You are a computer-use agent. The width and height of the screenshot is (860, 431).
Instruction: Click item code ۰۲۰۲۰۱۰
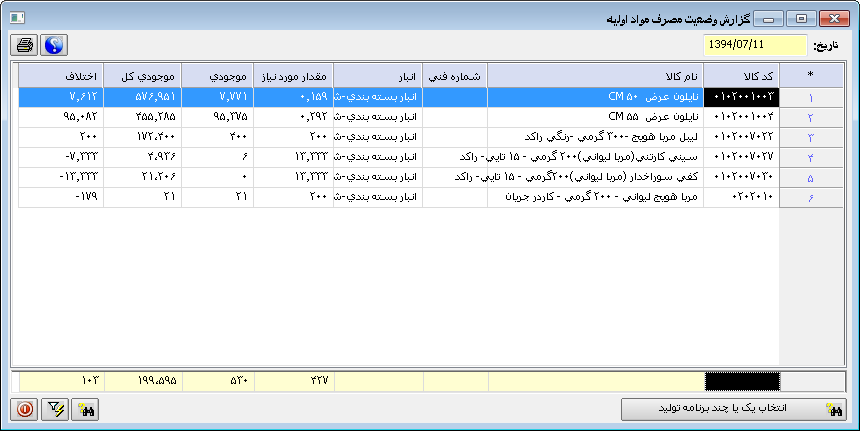click(x=741, y=197)
